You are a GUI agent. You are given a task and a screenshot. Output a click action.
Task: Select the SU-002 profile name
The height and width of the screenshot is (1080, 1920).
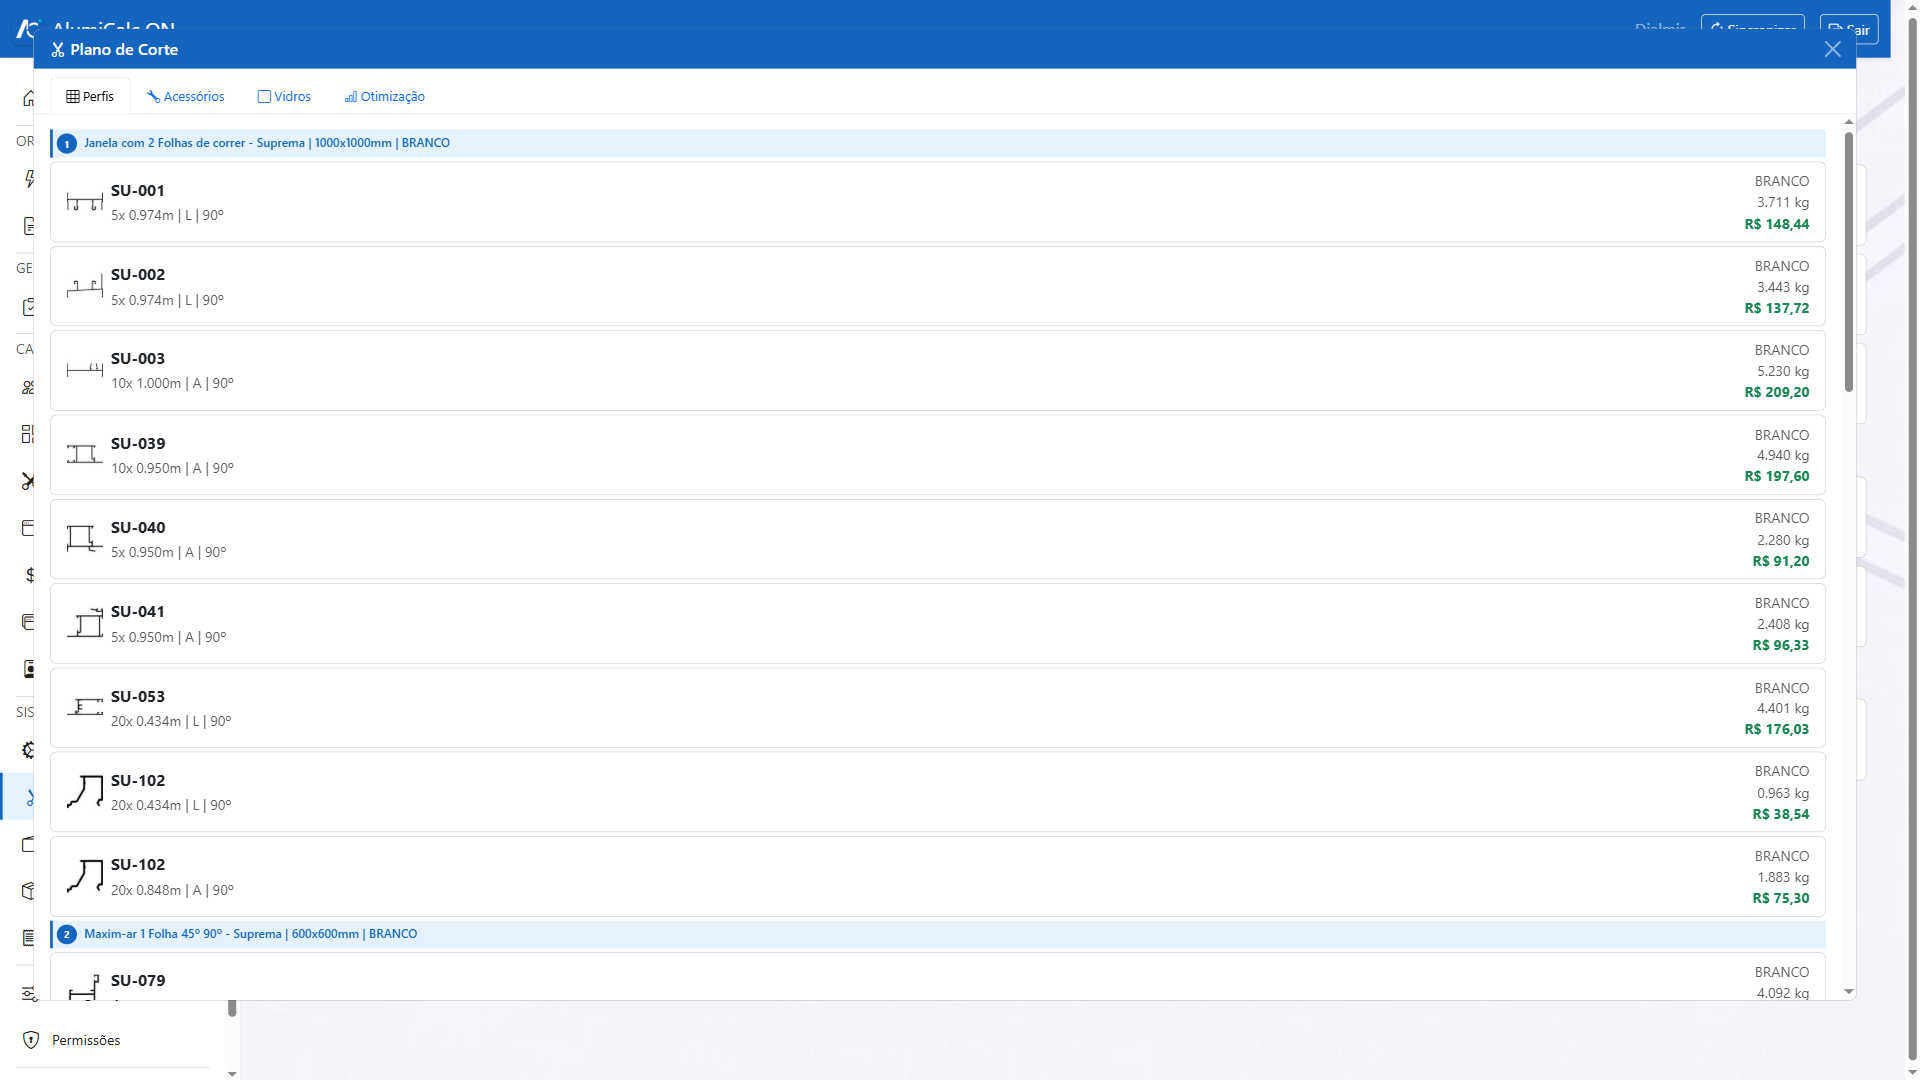click(x=138, y=275)
